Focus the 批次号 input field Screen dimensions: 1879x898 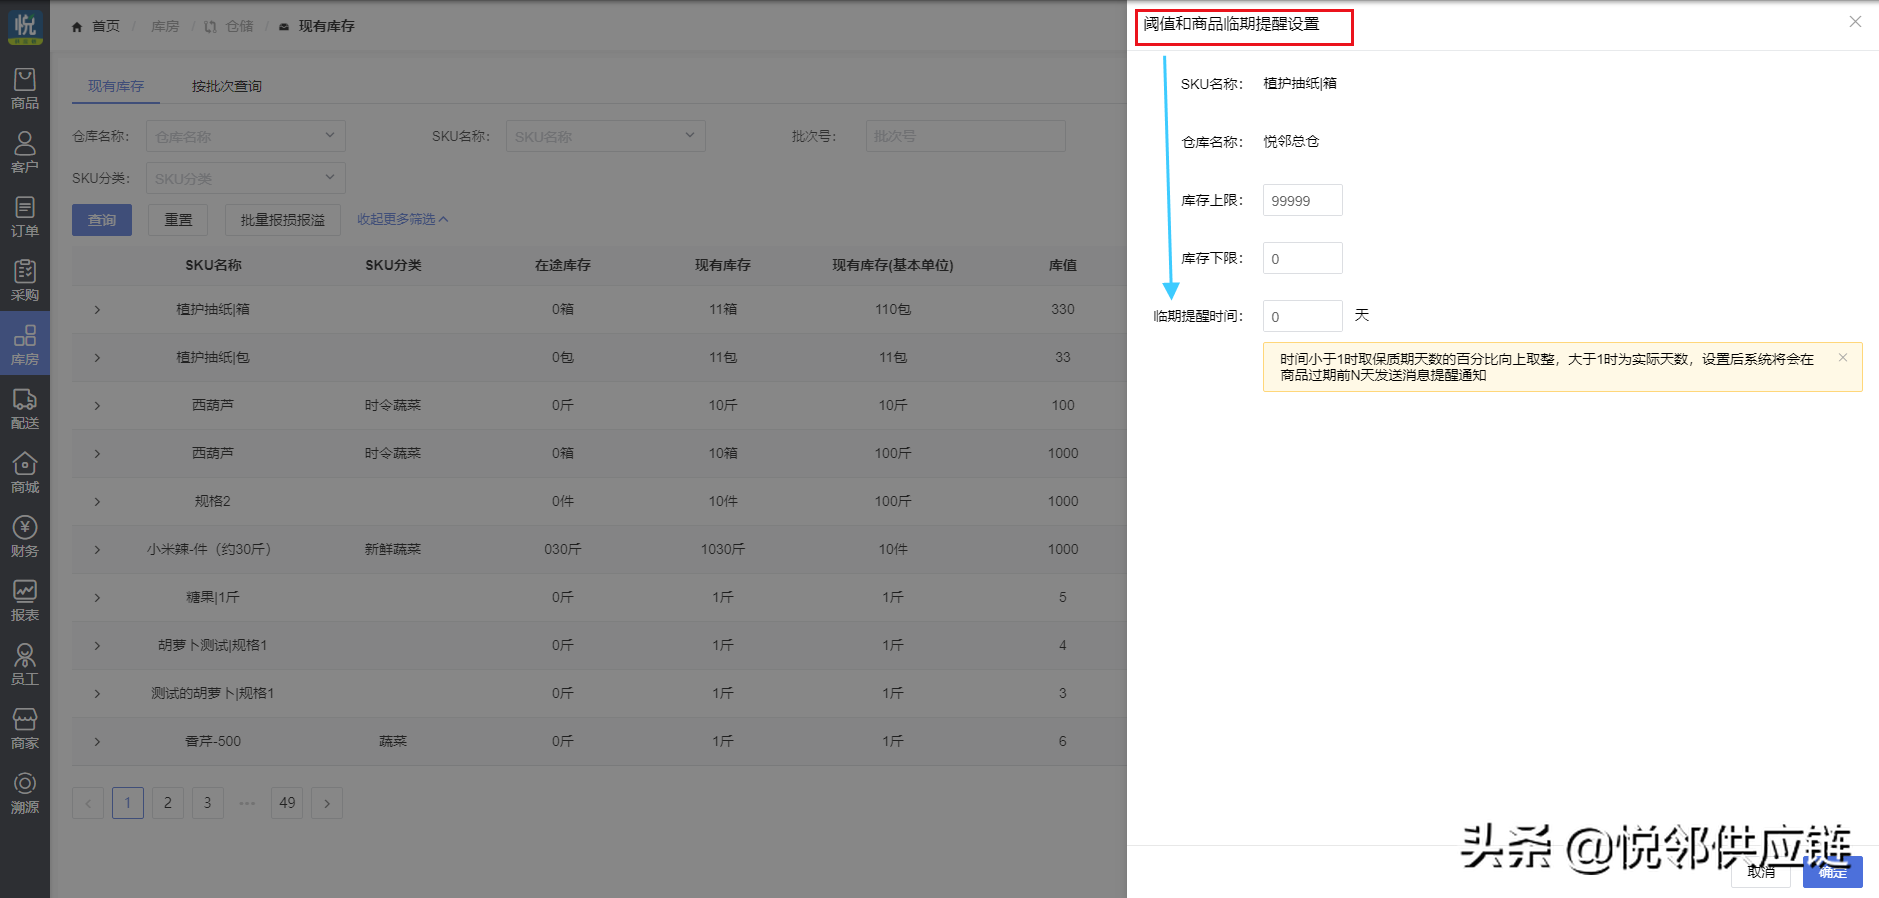[x=966, y=136]
